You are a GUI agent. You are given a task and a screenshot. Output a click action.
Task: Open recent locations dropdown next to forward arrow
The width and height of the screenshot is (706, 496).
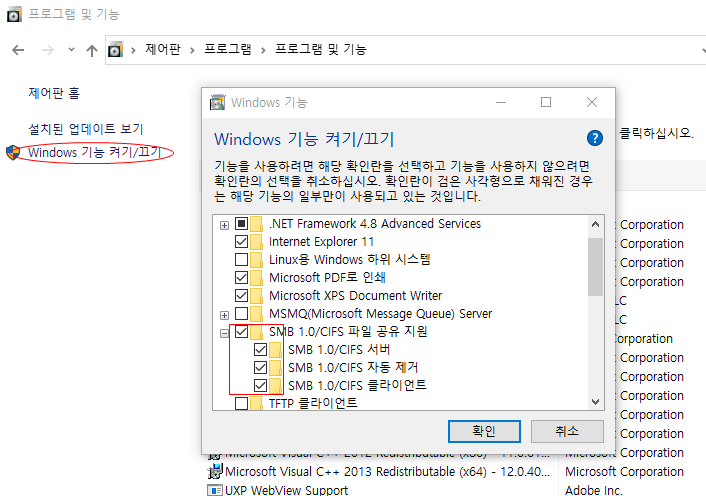(71, 50)
